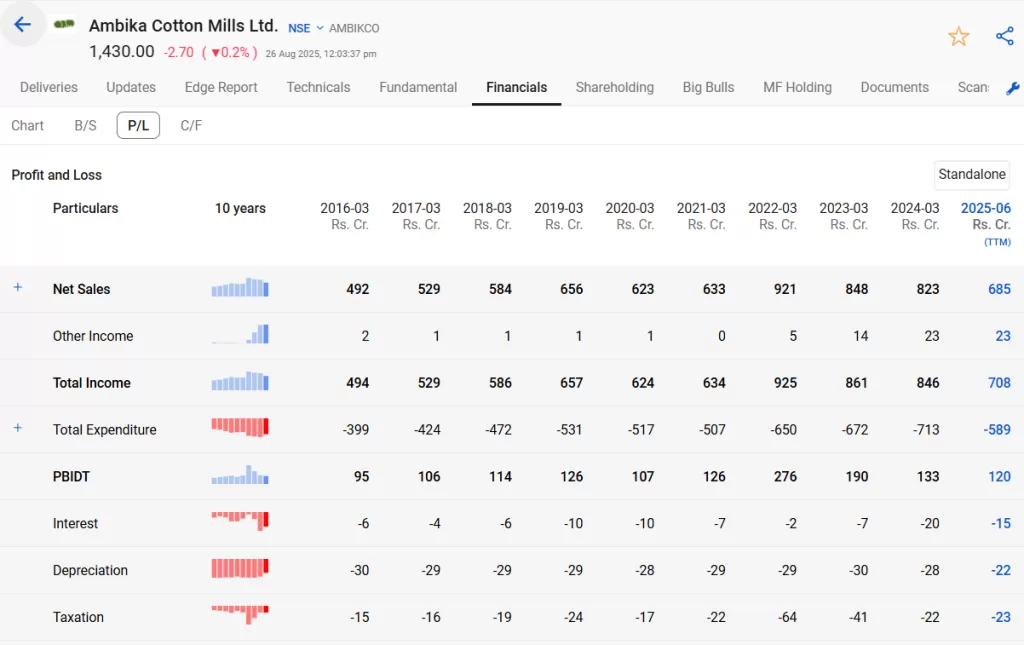The image size is (1024, 645).
Task: Click the Net Sales row label
Action: 82,289
